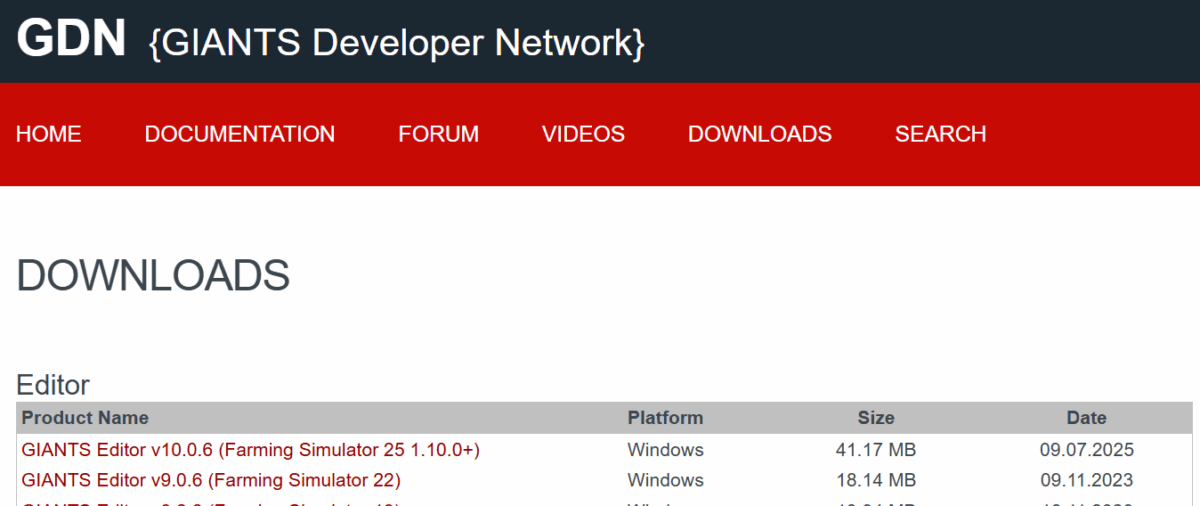Click the Platform column header
Image resolution: width=1200 pixels, height=506 pixels.
tap(665, 418)
